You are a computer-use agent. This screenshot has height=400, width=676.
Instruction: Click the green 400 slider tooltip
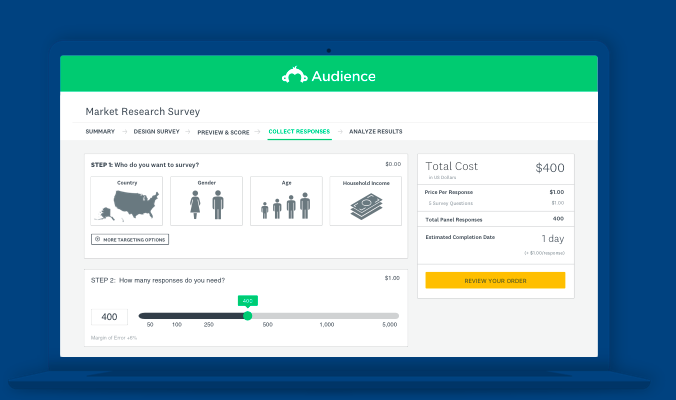tap(247, 300)
